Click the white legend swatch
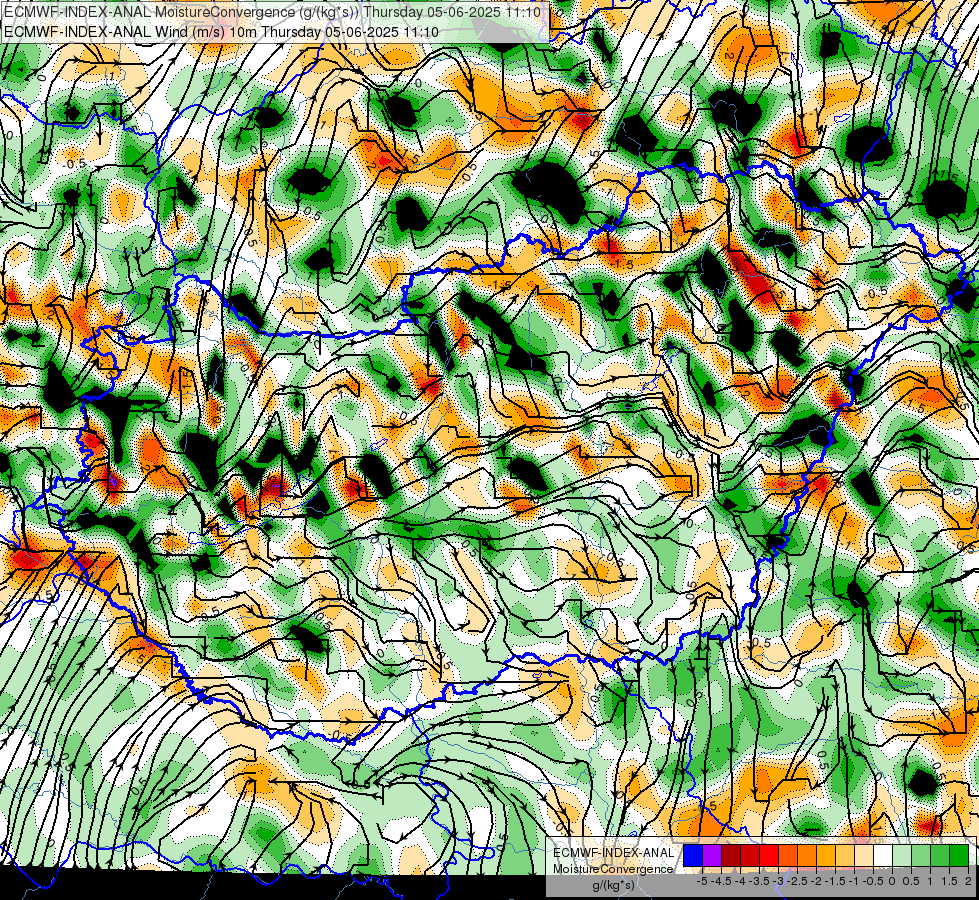979x900 pixels. point(883,855)
